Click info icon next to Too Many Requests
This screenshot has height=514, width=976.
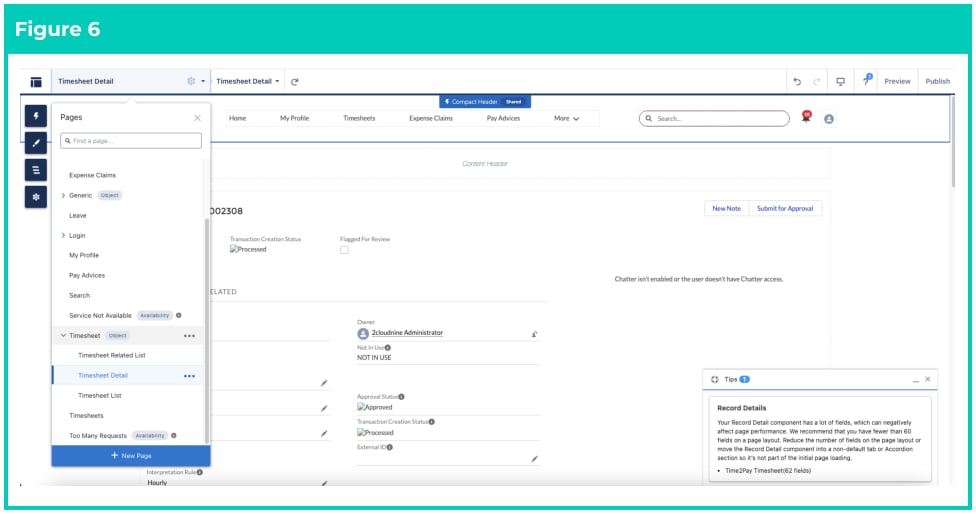(174, 436)
